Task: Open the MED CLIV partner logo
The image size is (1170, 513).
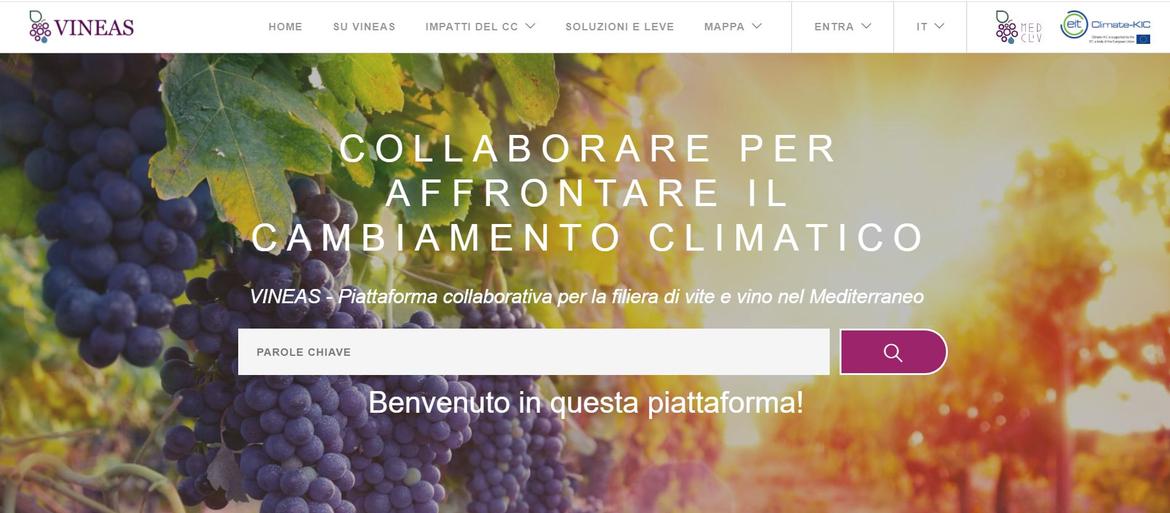Action: coord(1019,27)
